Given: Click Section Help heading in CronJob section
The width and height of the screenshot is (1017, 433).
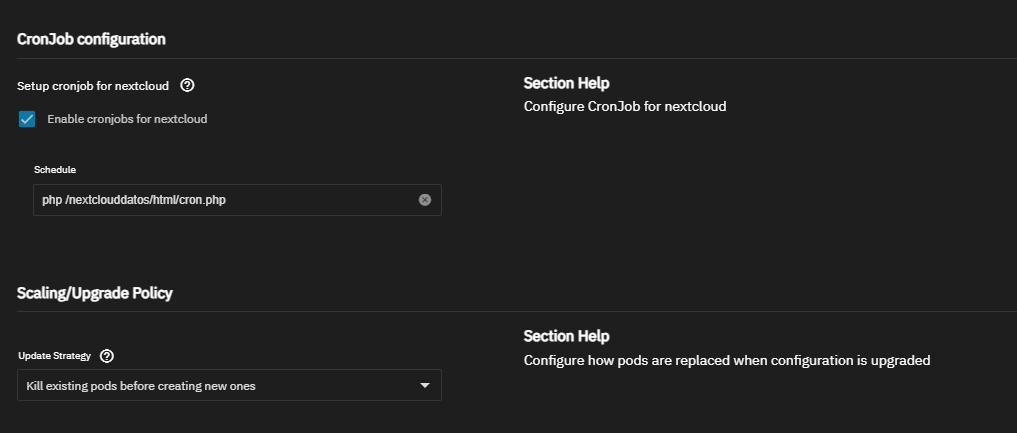Looking at the screenshot, I should pyautogui.click(x=566, y=83).
